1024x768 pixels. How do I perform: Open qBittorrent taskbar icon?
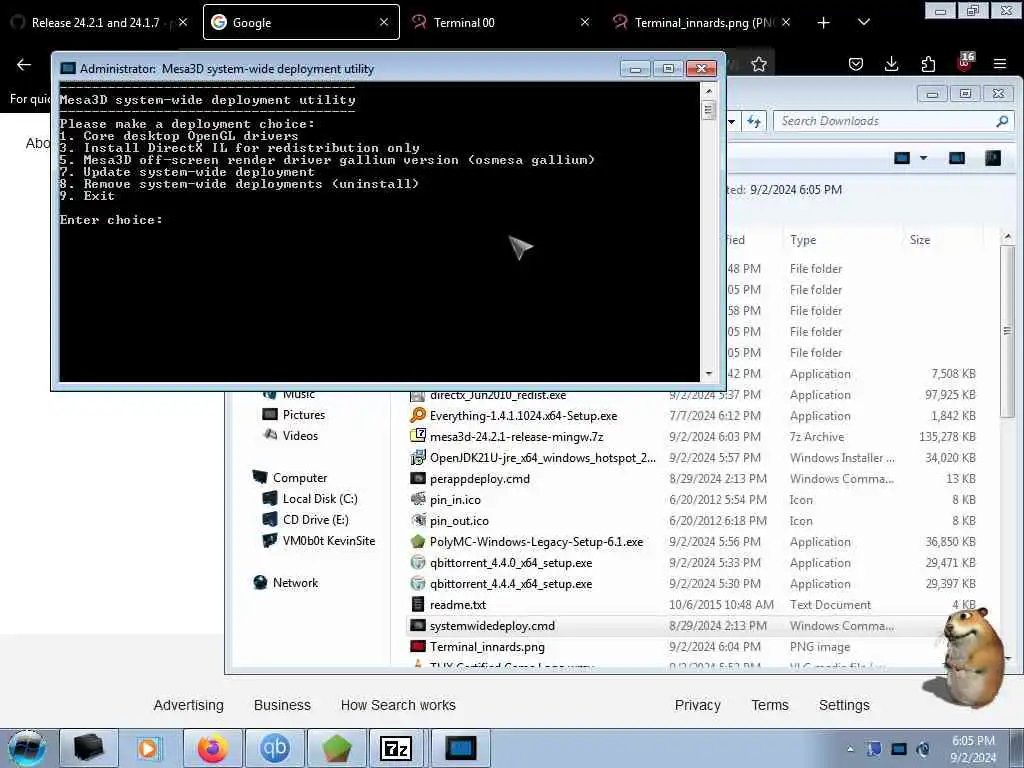(274, 748)
